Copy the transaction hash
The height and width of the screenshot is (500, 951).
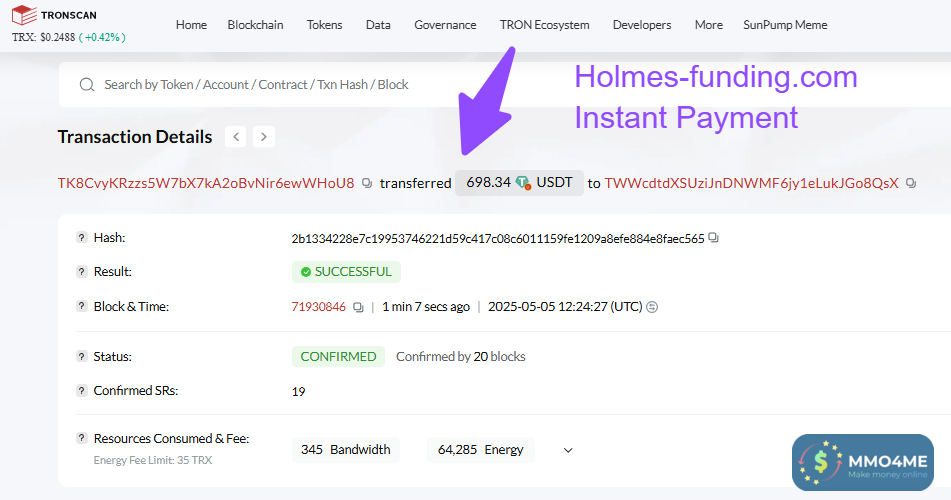click(x=713, y=238)
